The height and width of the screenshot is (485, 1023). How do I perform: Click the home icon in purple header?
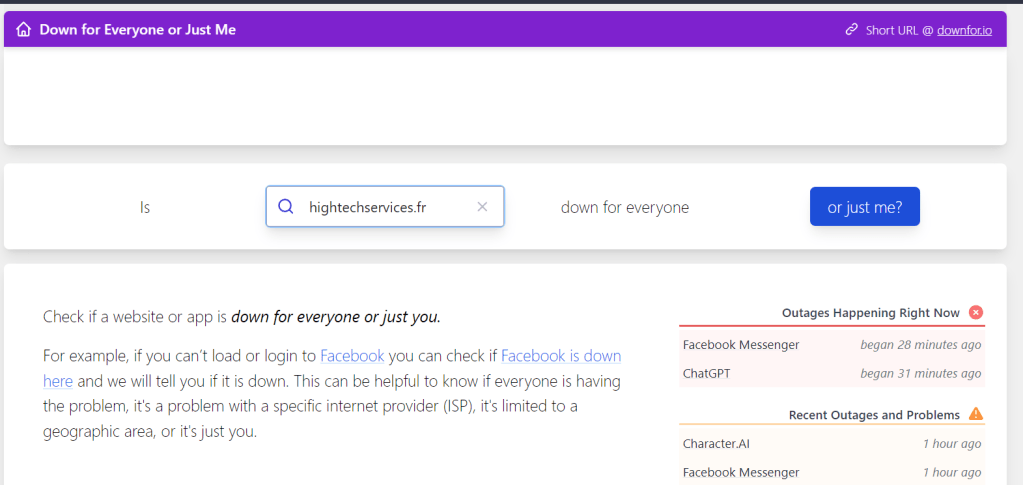click(24, 29)
